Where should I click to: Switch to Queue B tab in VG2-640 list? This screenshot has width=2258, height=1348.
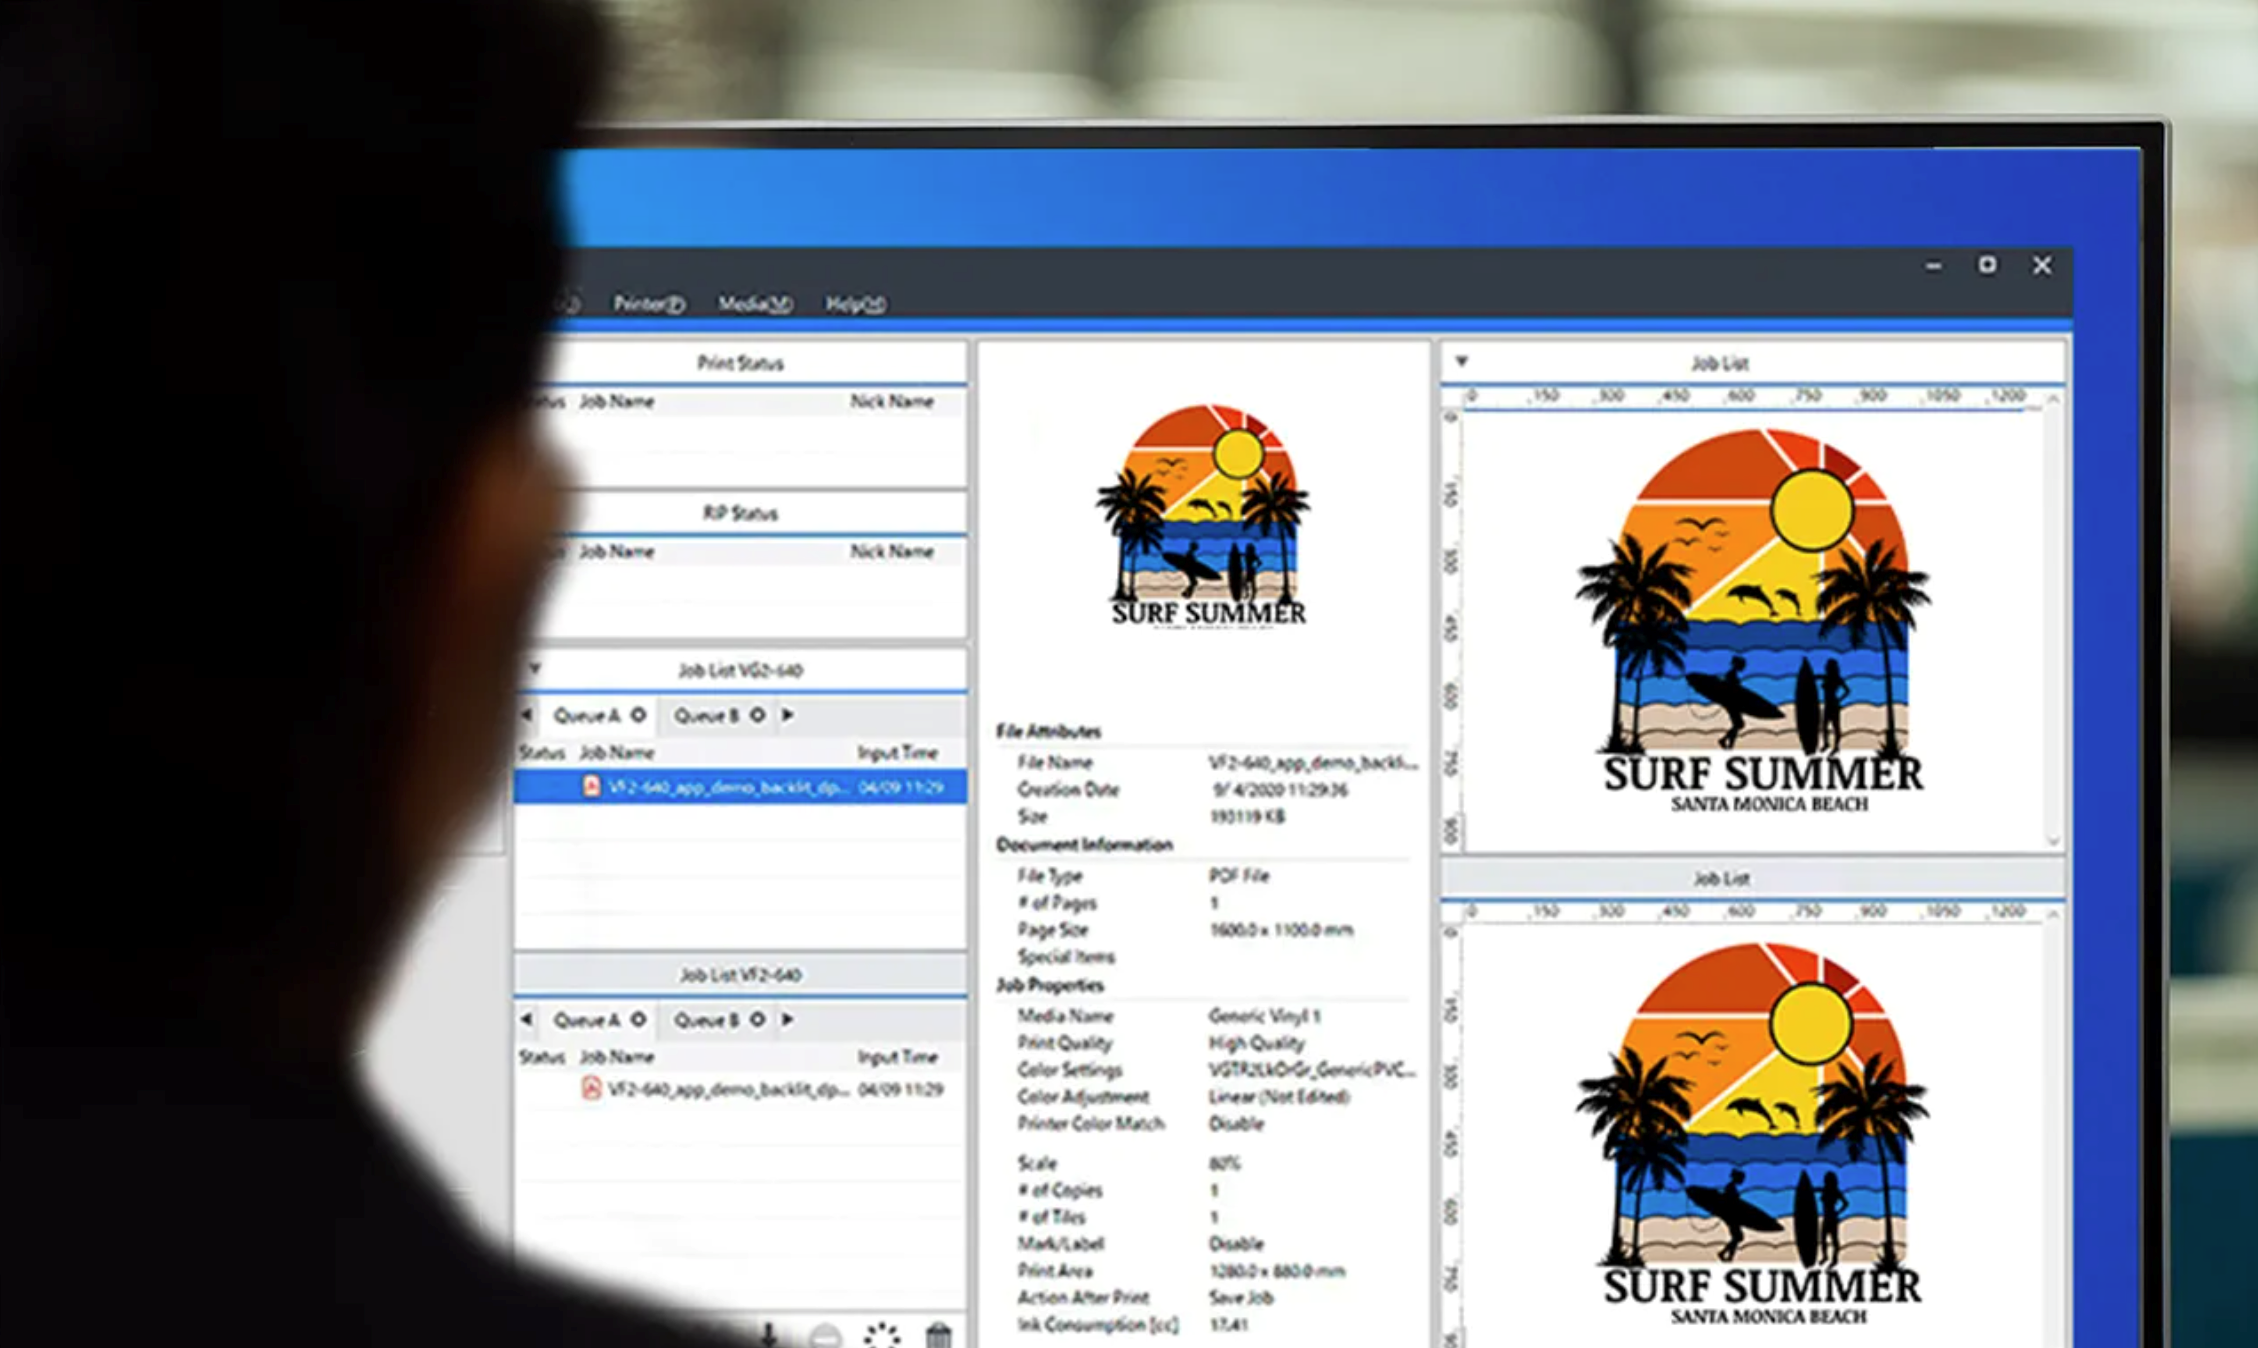(706, 716)
